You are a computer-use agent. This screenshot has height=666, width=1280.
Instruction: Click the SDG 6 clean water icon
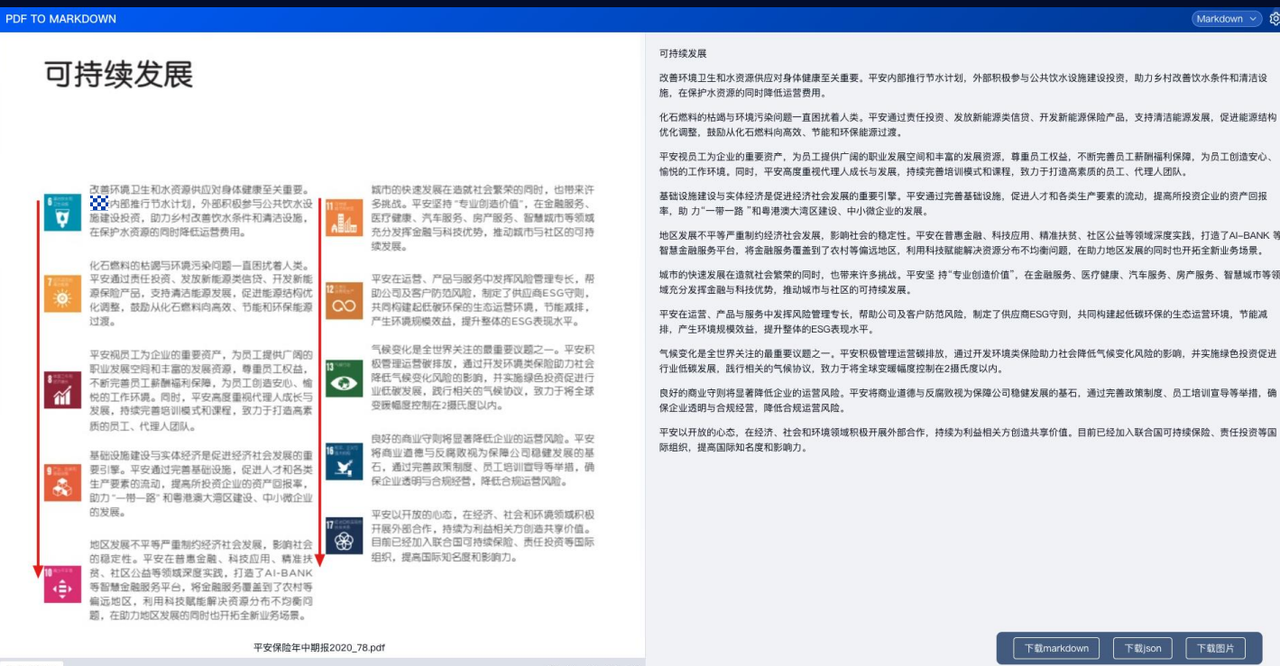click(62, 213)
